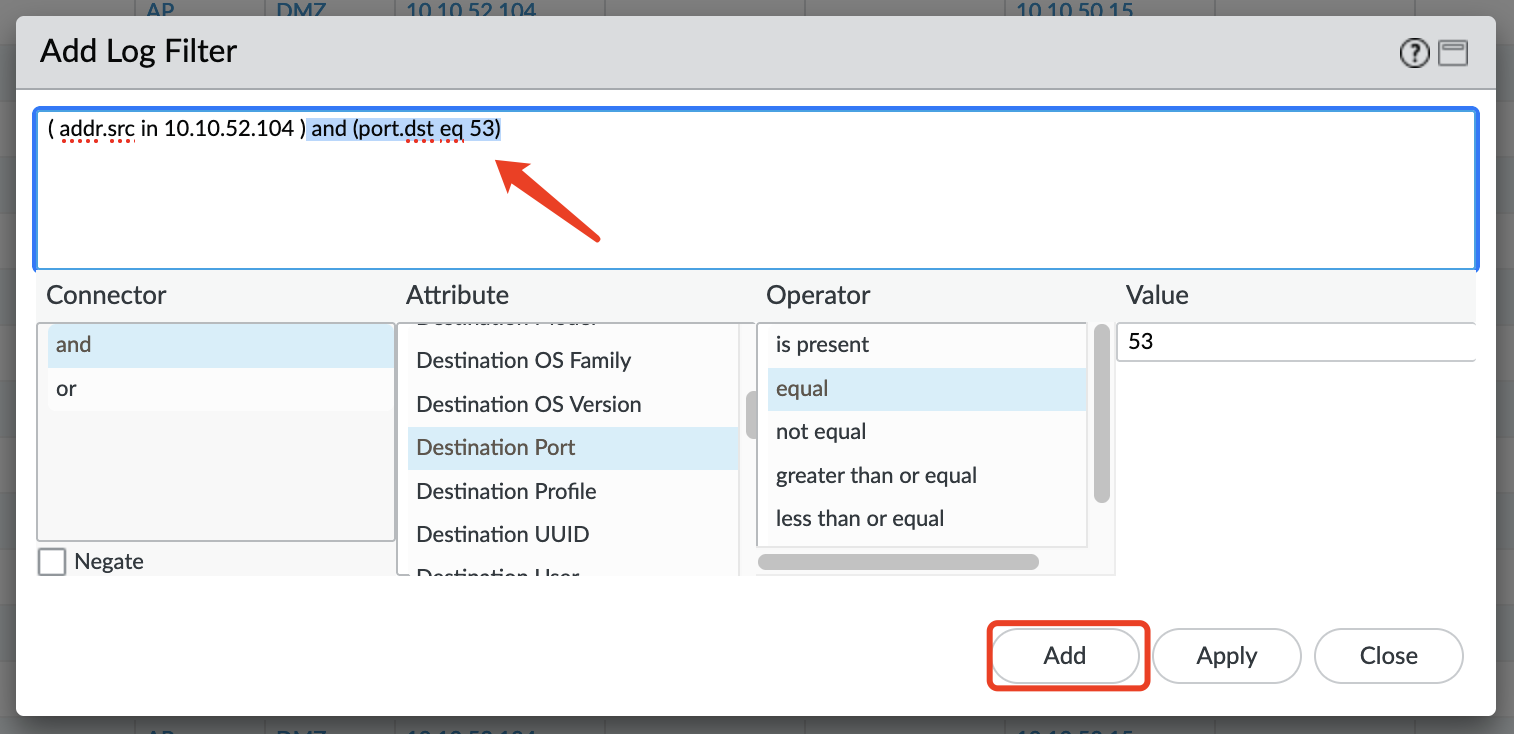This screenshot has height=734, width=1514.
Task: Click inside the filter expression text area
Action: (x=756, y=190)
